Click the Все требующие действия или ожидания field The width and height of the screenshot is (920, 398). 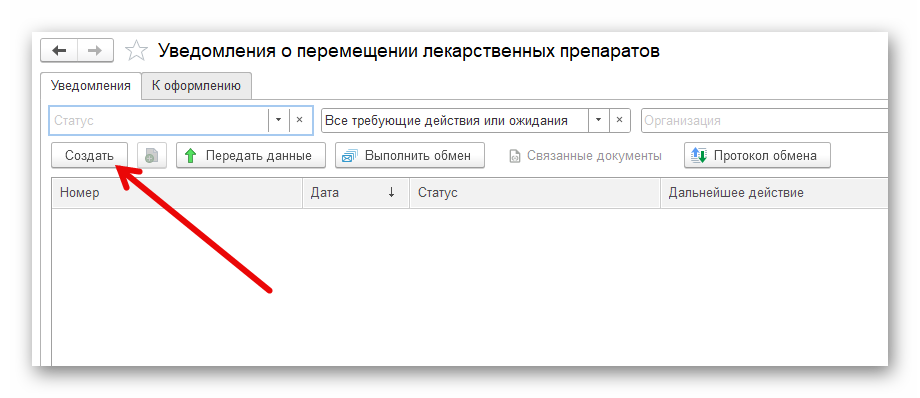455,120
